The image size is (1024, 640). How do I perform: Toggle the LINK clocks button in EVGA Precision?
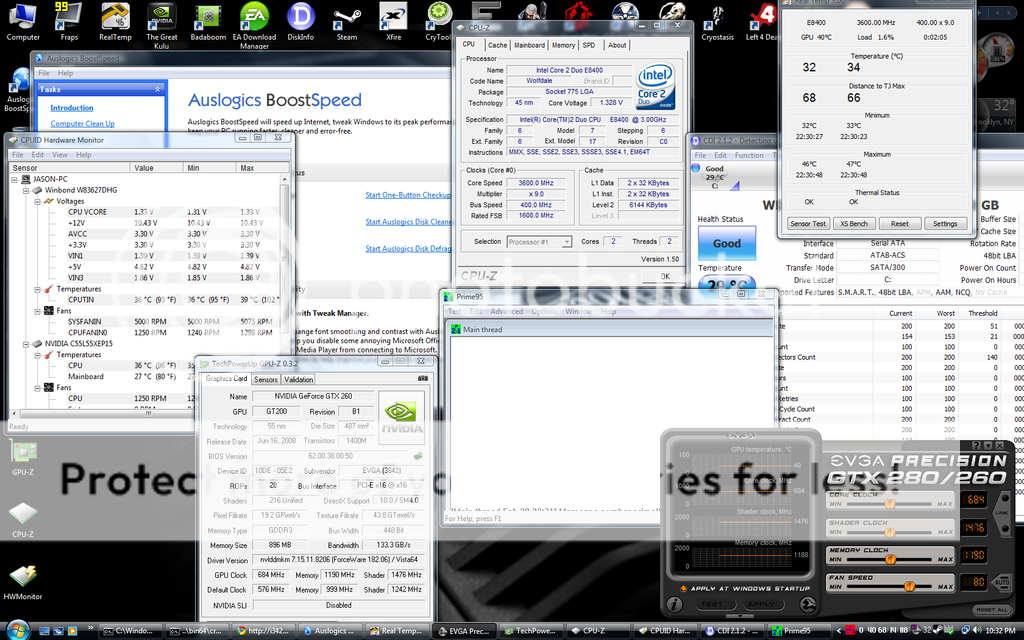1002,511
